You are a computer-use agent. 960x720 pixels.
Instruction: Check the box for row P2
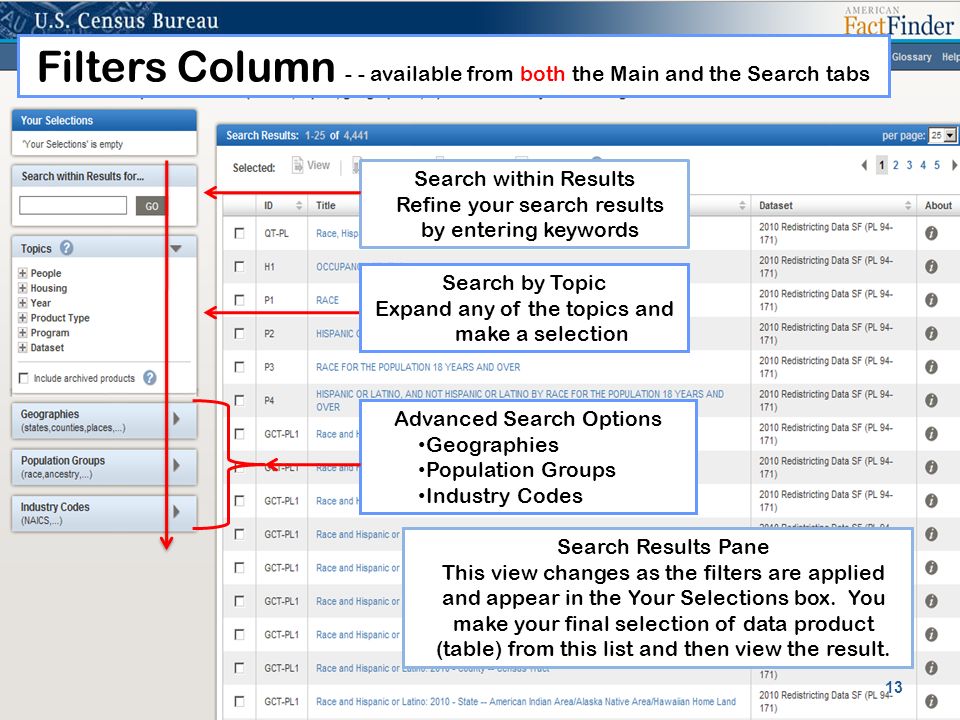(x=239, y=334)
